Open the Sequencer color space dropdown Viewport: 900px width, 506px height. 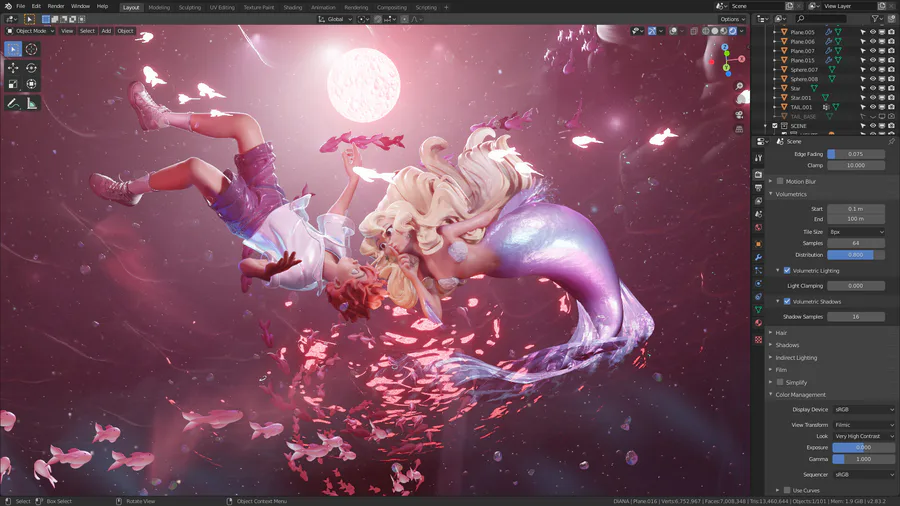pyautogui.click(x=864, y=474)
